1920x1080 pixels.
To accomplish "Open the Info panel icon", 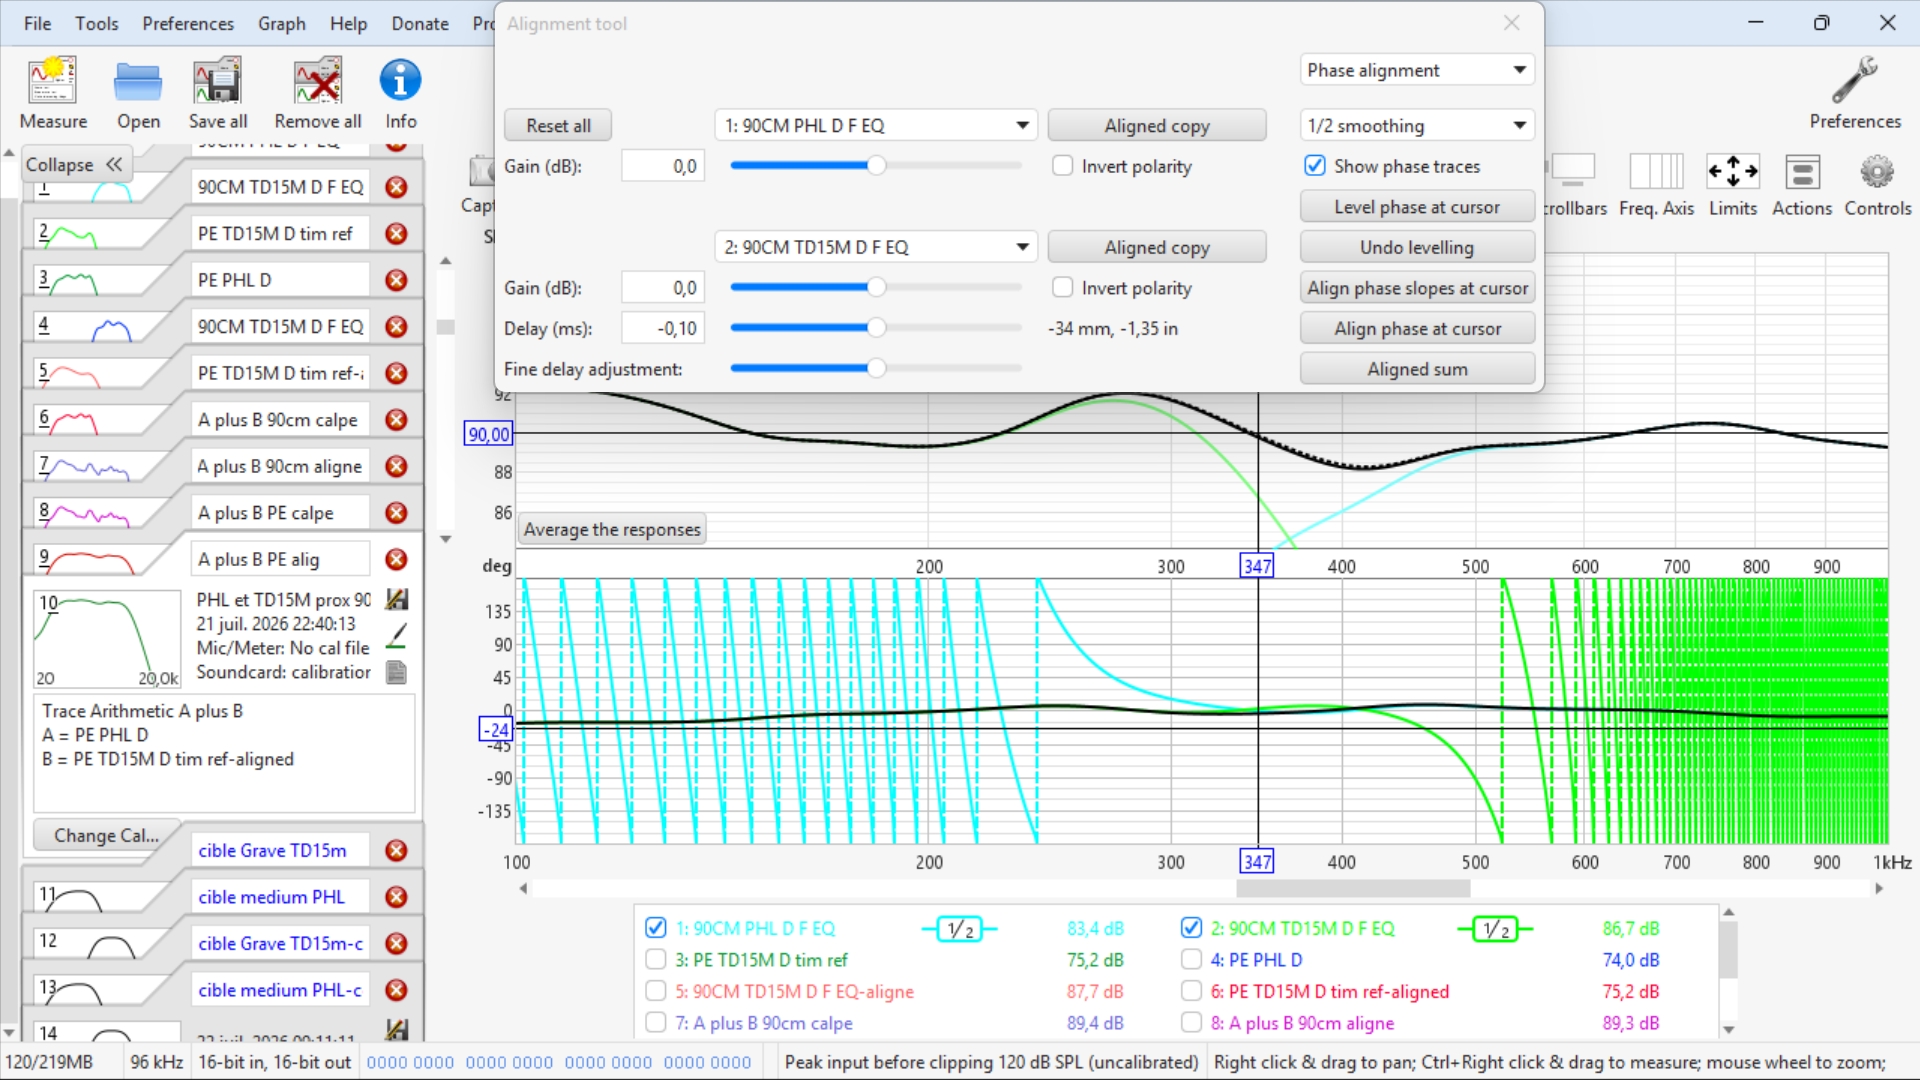I will point(400,82).
